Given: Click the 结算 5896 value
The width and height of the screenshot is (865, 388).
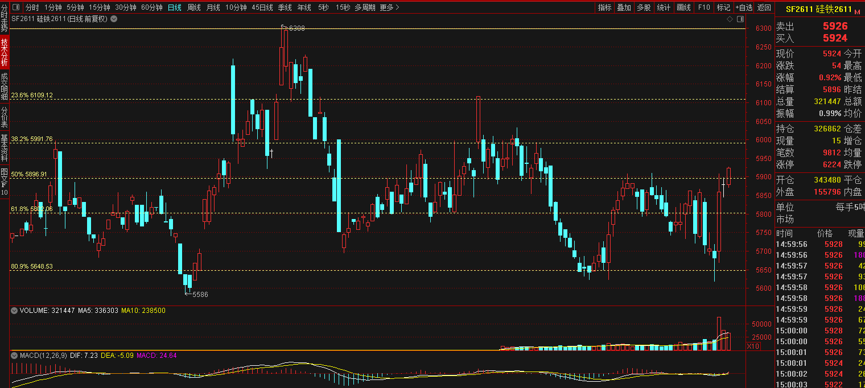Looking at the screenshot, I should pos(832,89).
